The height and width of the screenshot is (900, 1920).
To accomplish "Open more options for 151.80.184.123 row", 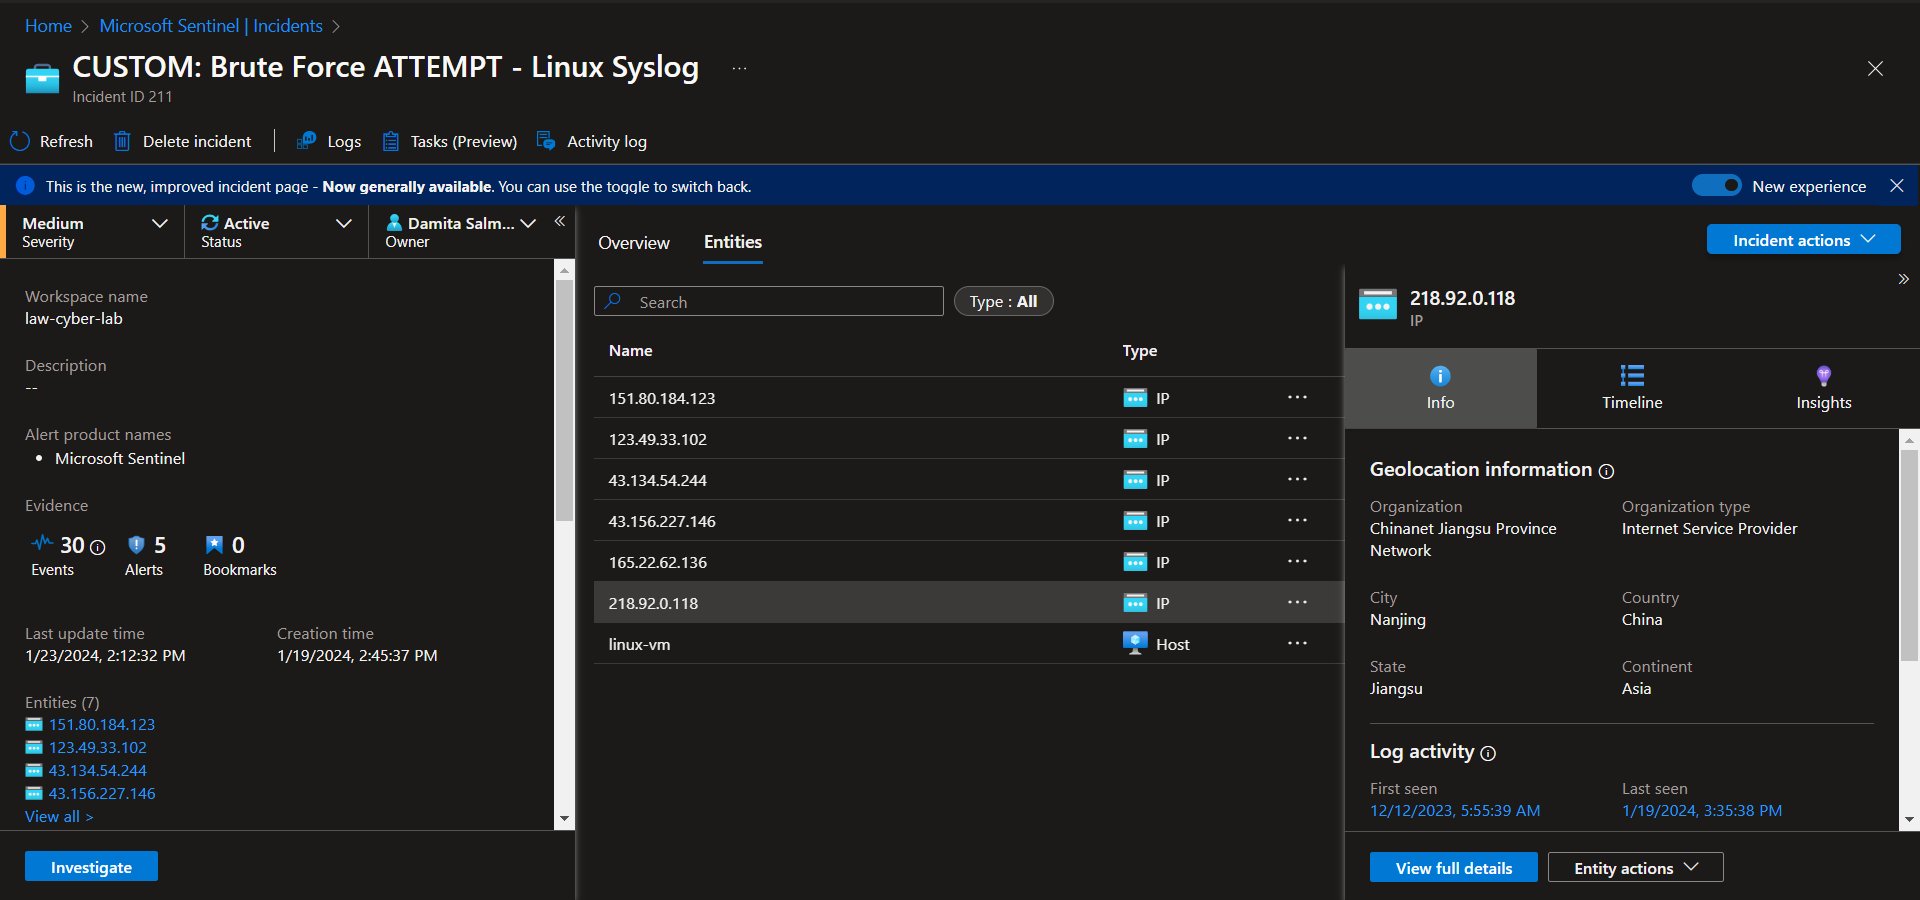I will (1297, 397).
